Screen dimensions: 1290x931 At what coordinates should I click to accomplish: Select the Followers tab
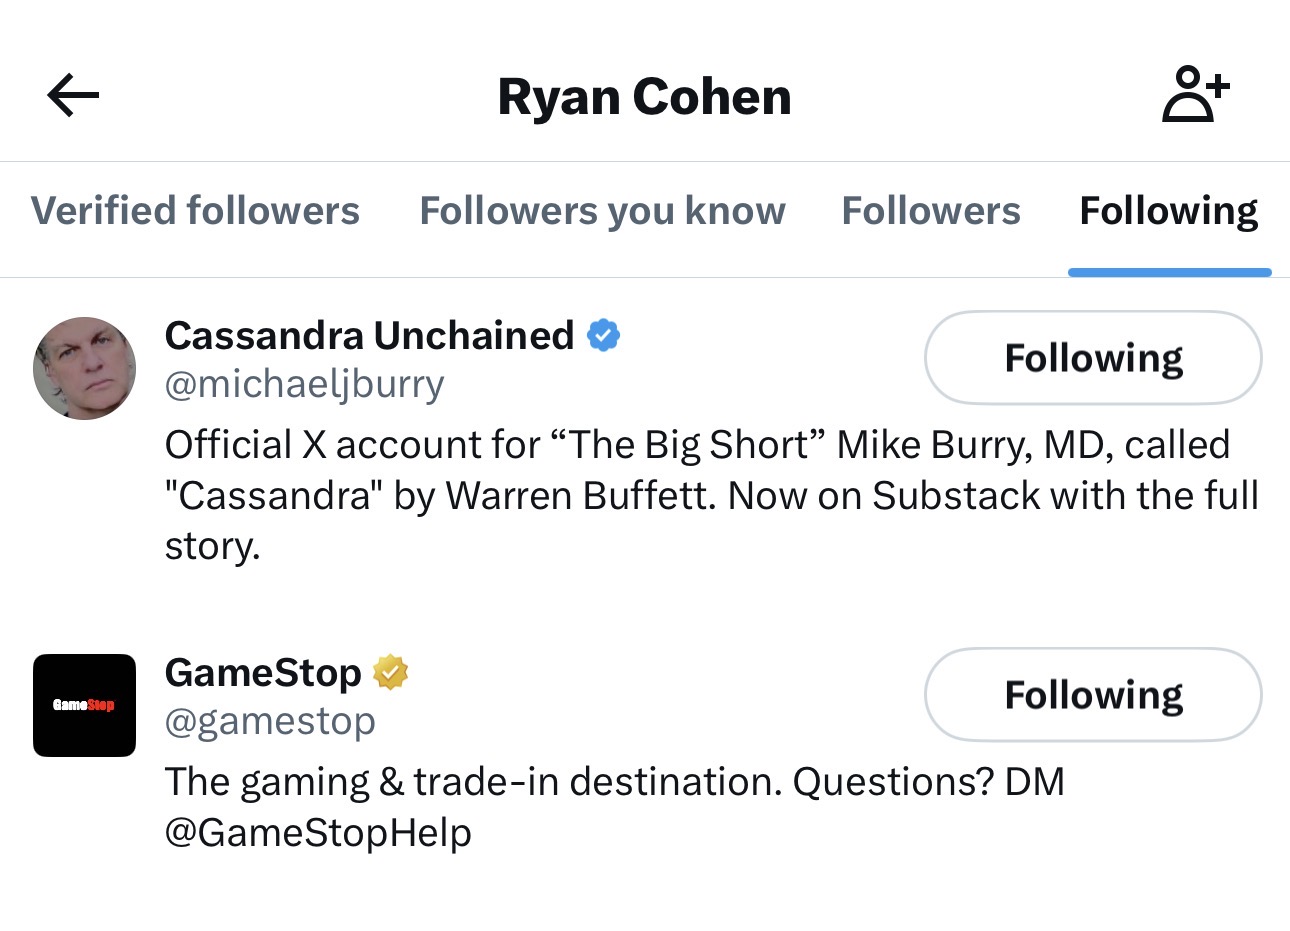pyautogui.click(x=931, y=211)
